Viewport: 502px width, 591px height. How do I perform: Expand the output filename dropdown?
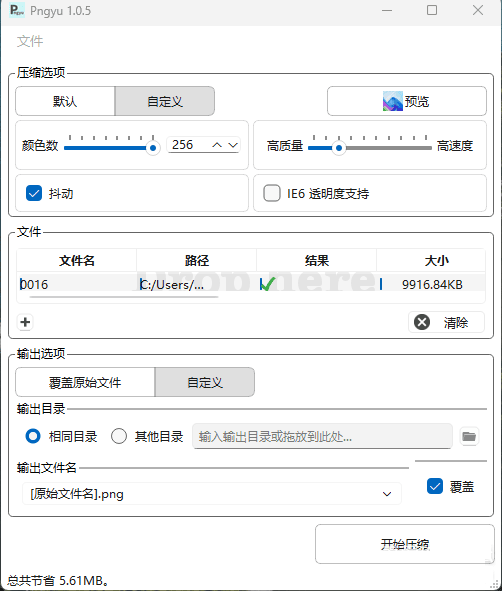coord(387,494)
